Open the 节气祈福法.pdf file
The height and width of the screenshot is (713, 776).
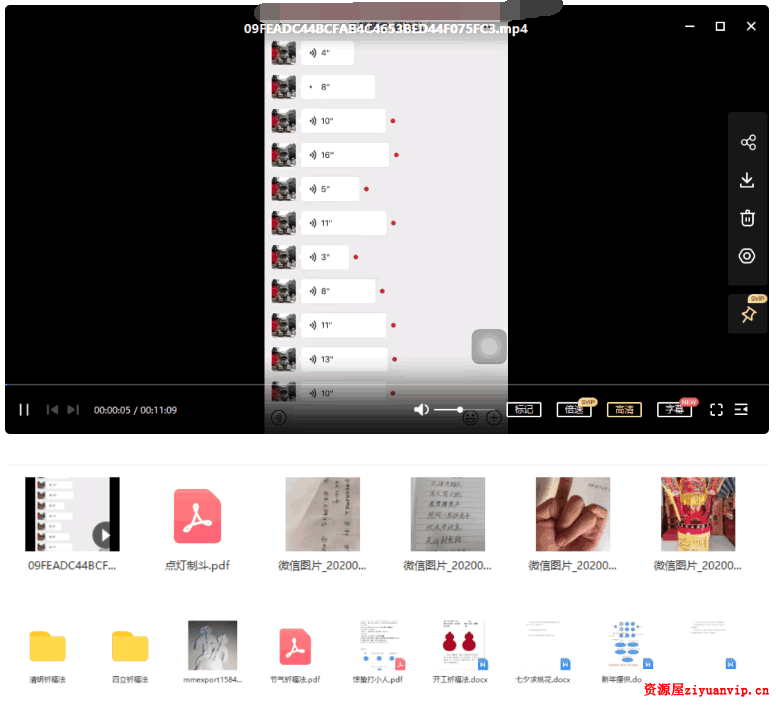click(295, 646)
